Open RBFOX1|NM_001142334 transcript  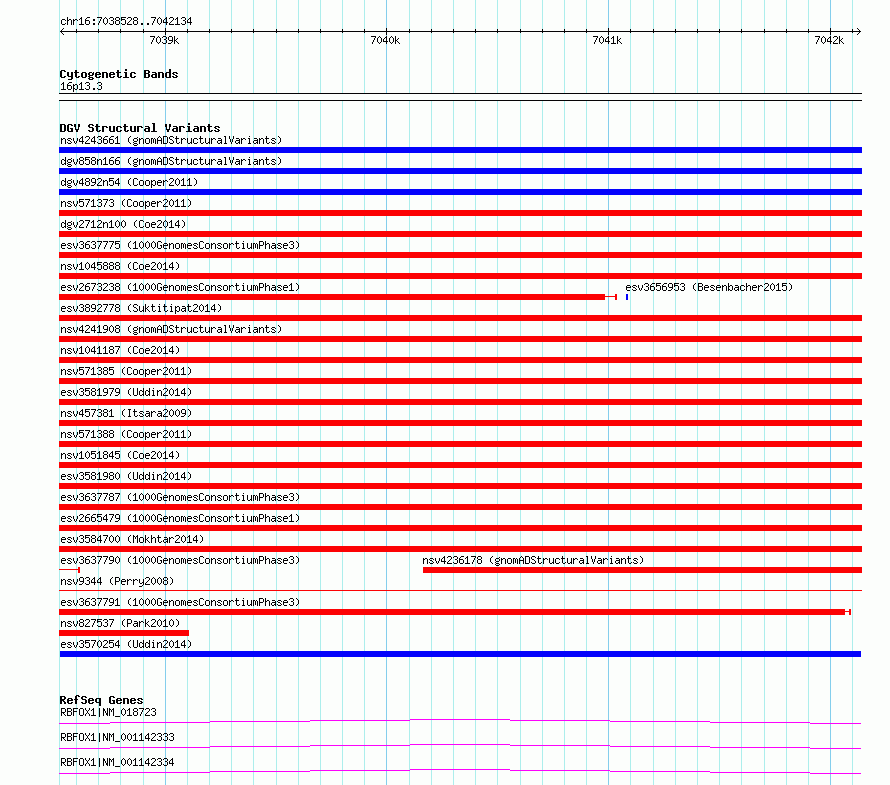pyautogui.click(x=117, y=762)
